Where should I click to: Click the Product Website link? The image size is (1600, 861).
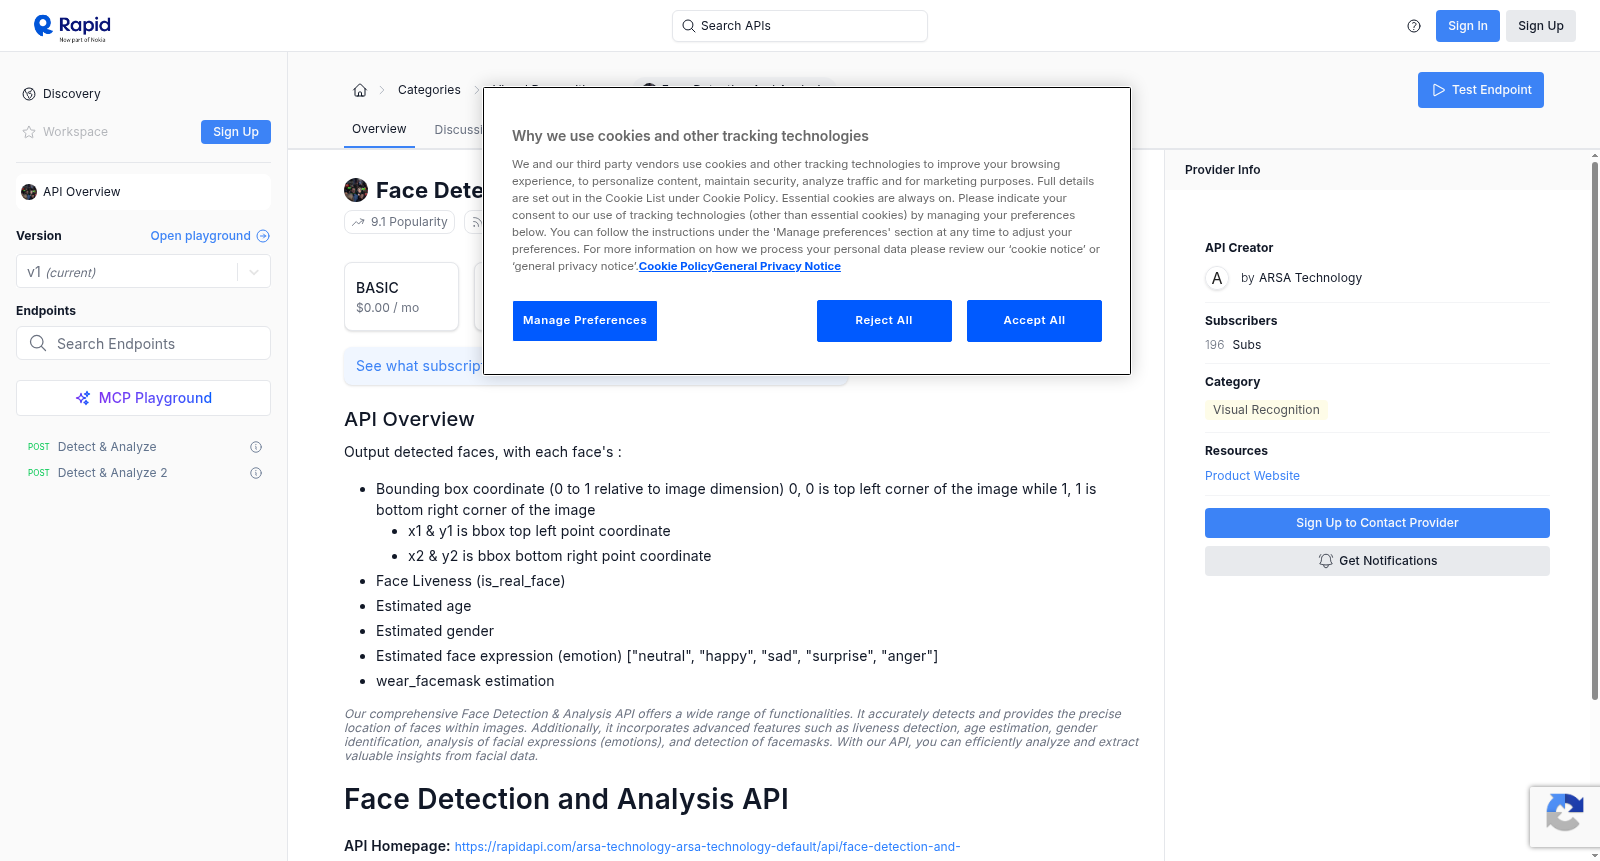1252,476
